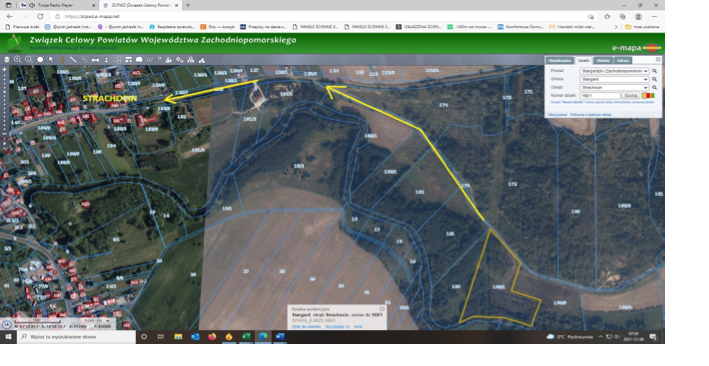Click the speech bubble comment tool
The height and width of the screenshot is (366, 709).
click(x=139, y=60)
